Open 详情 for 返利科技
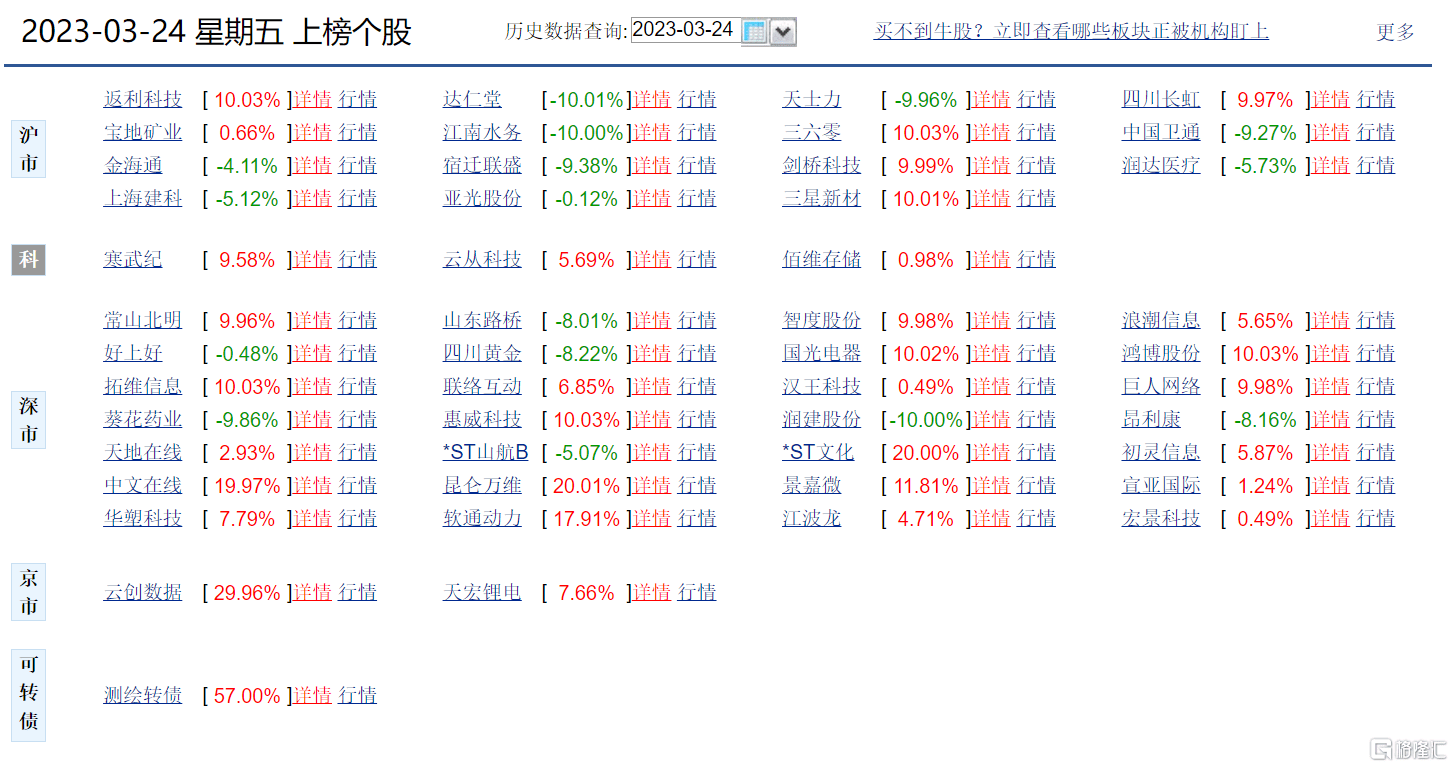 point(312,100)
